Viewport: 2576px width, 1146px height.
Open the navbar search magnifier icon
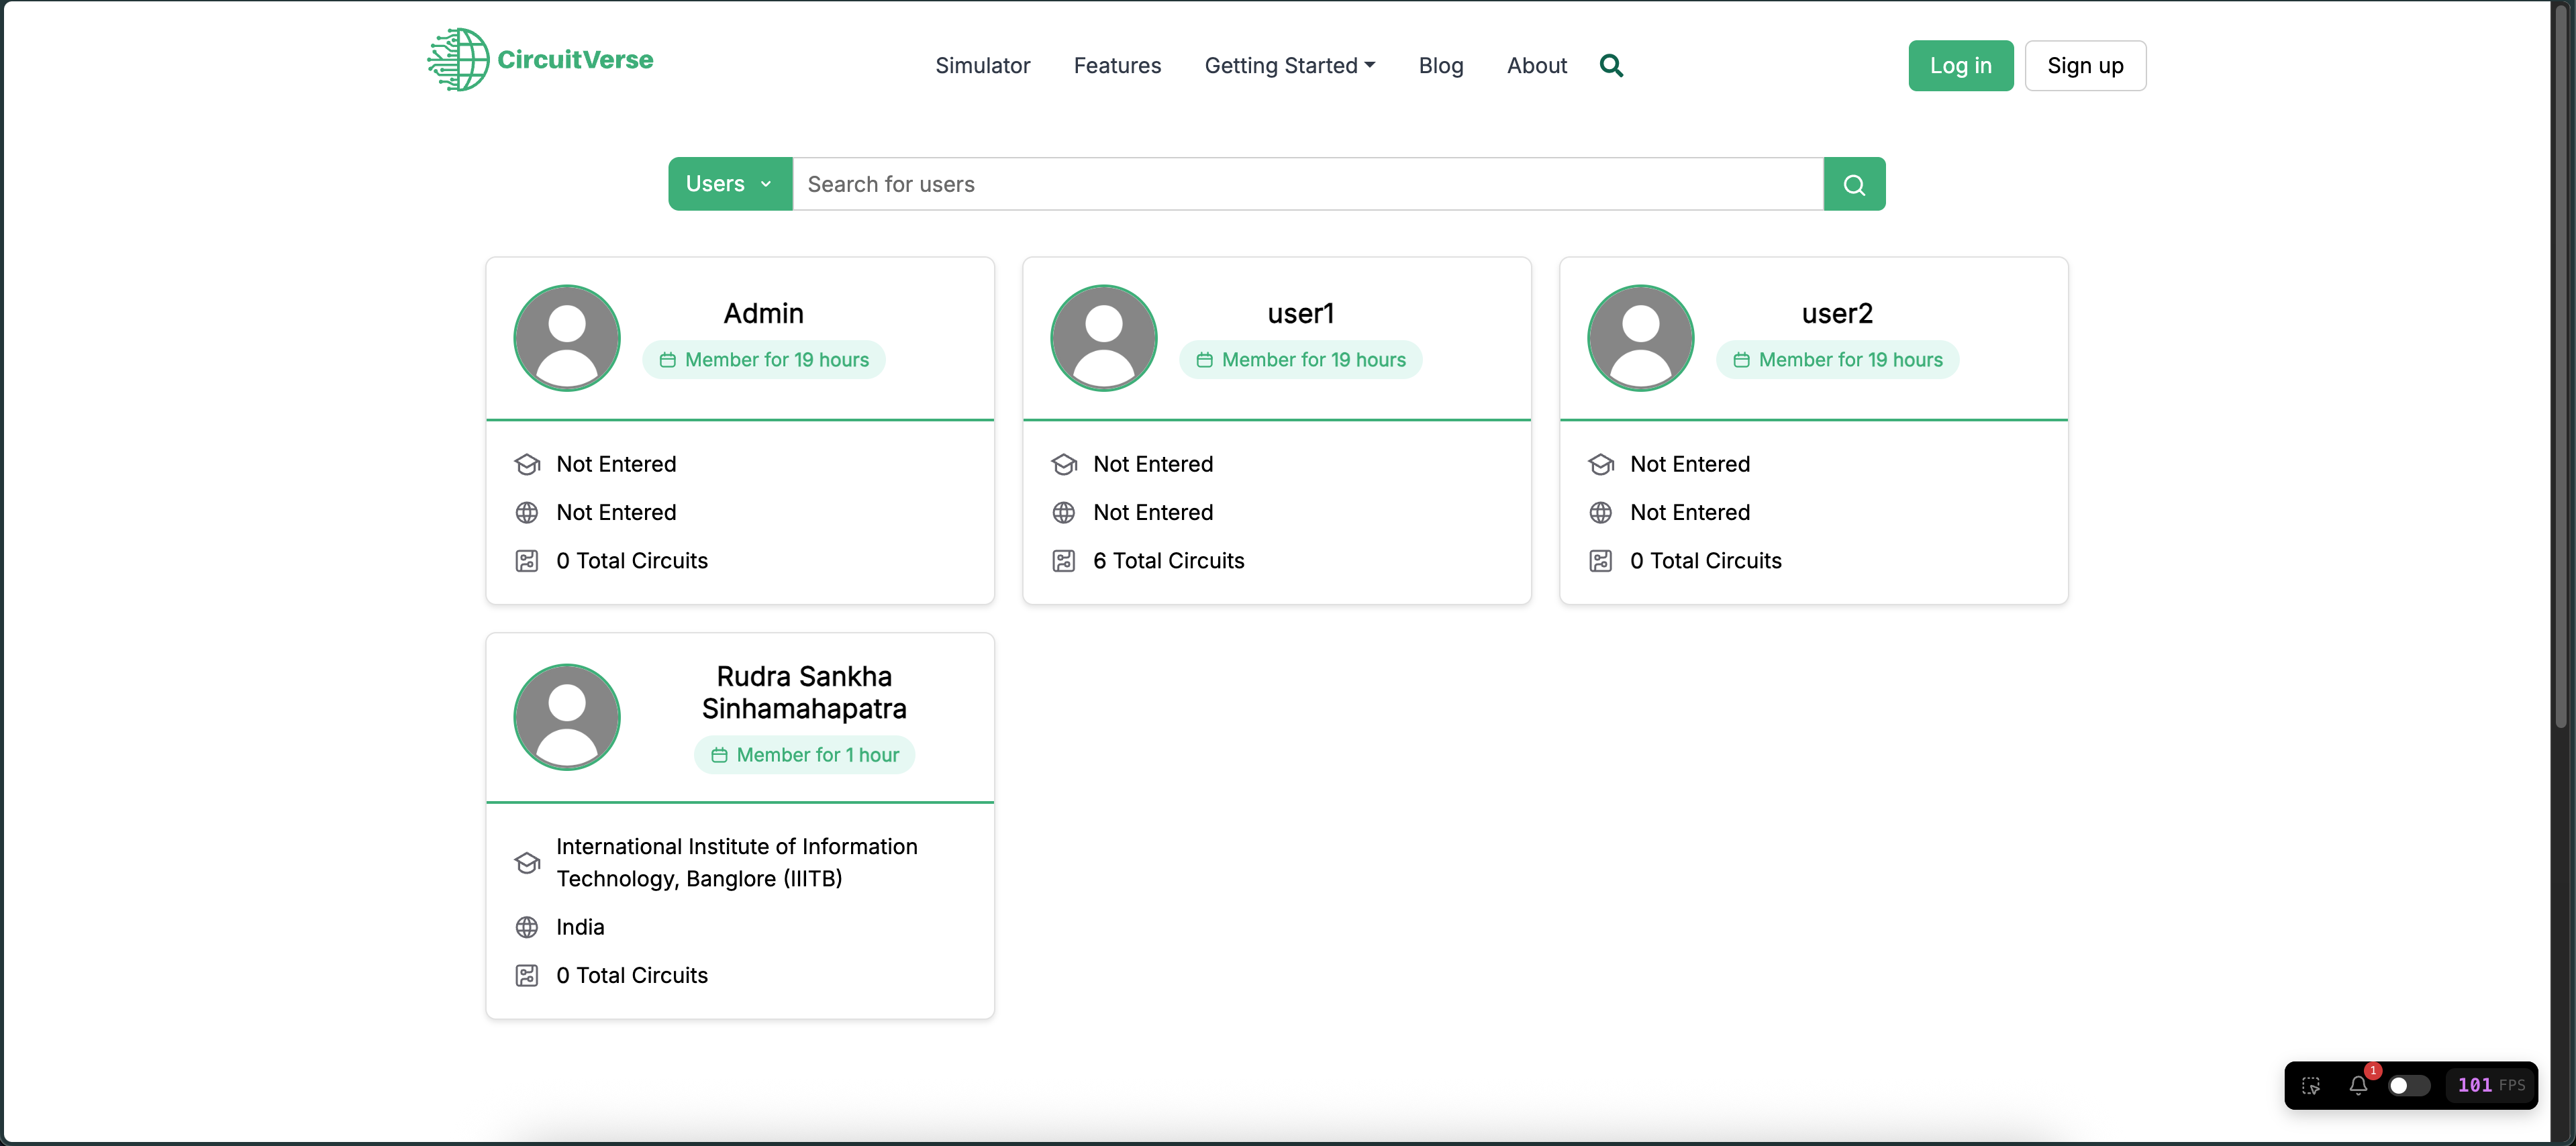(x=1611, y=65)
